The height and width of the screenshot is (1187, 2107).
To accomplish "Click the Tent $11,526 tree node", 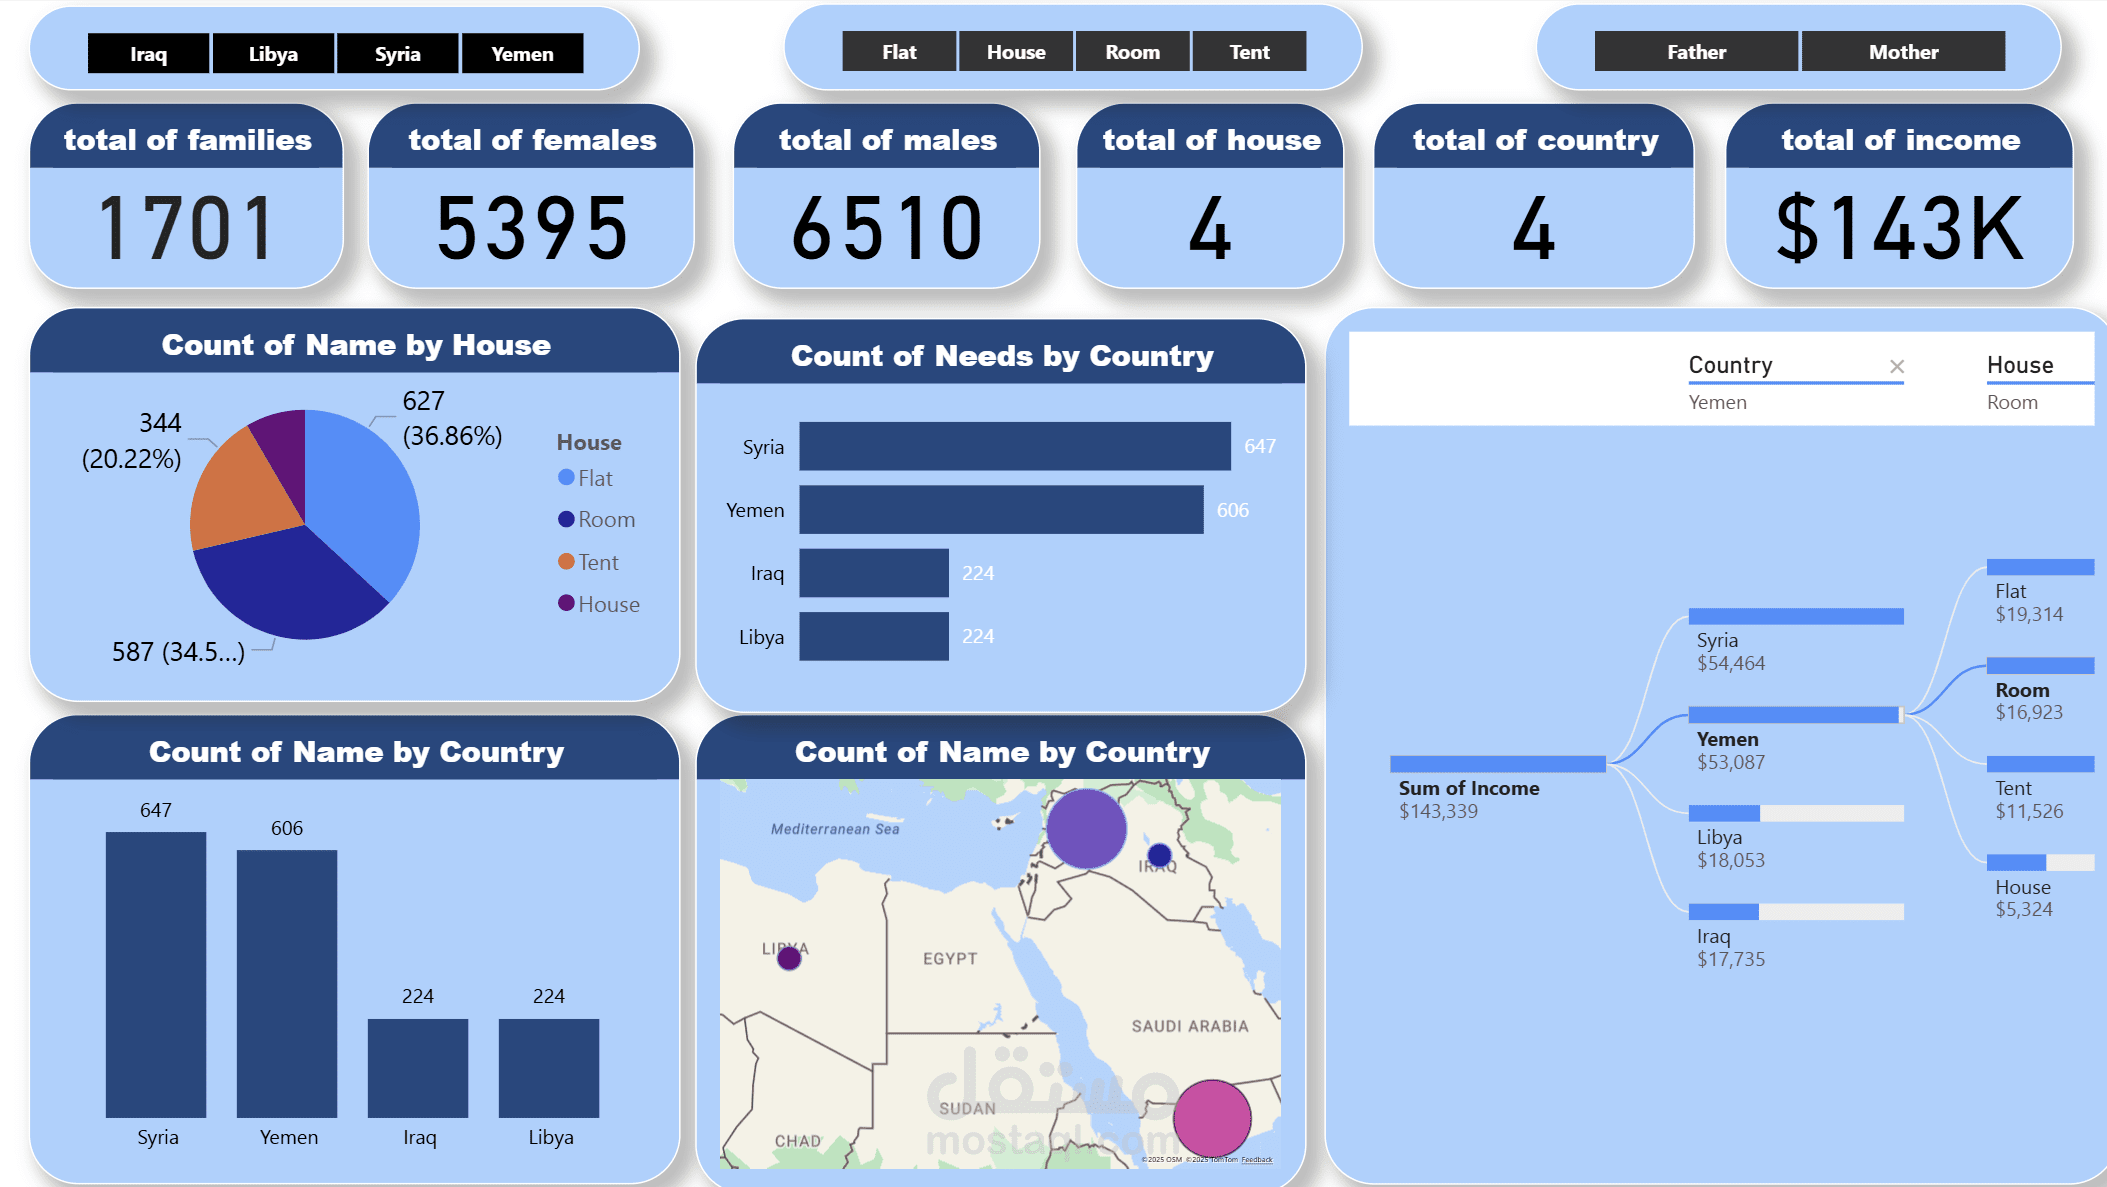I will pos(2040,764).
